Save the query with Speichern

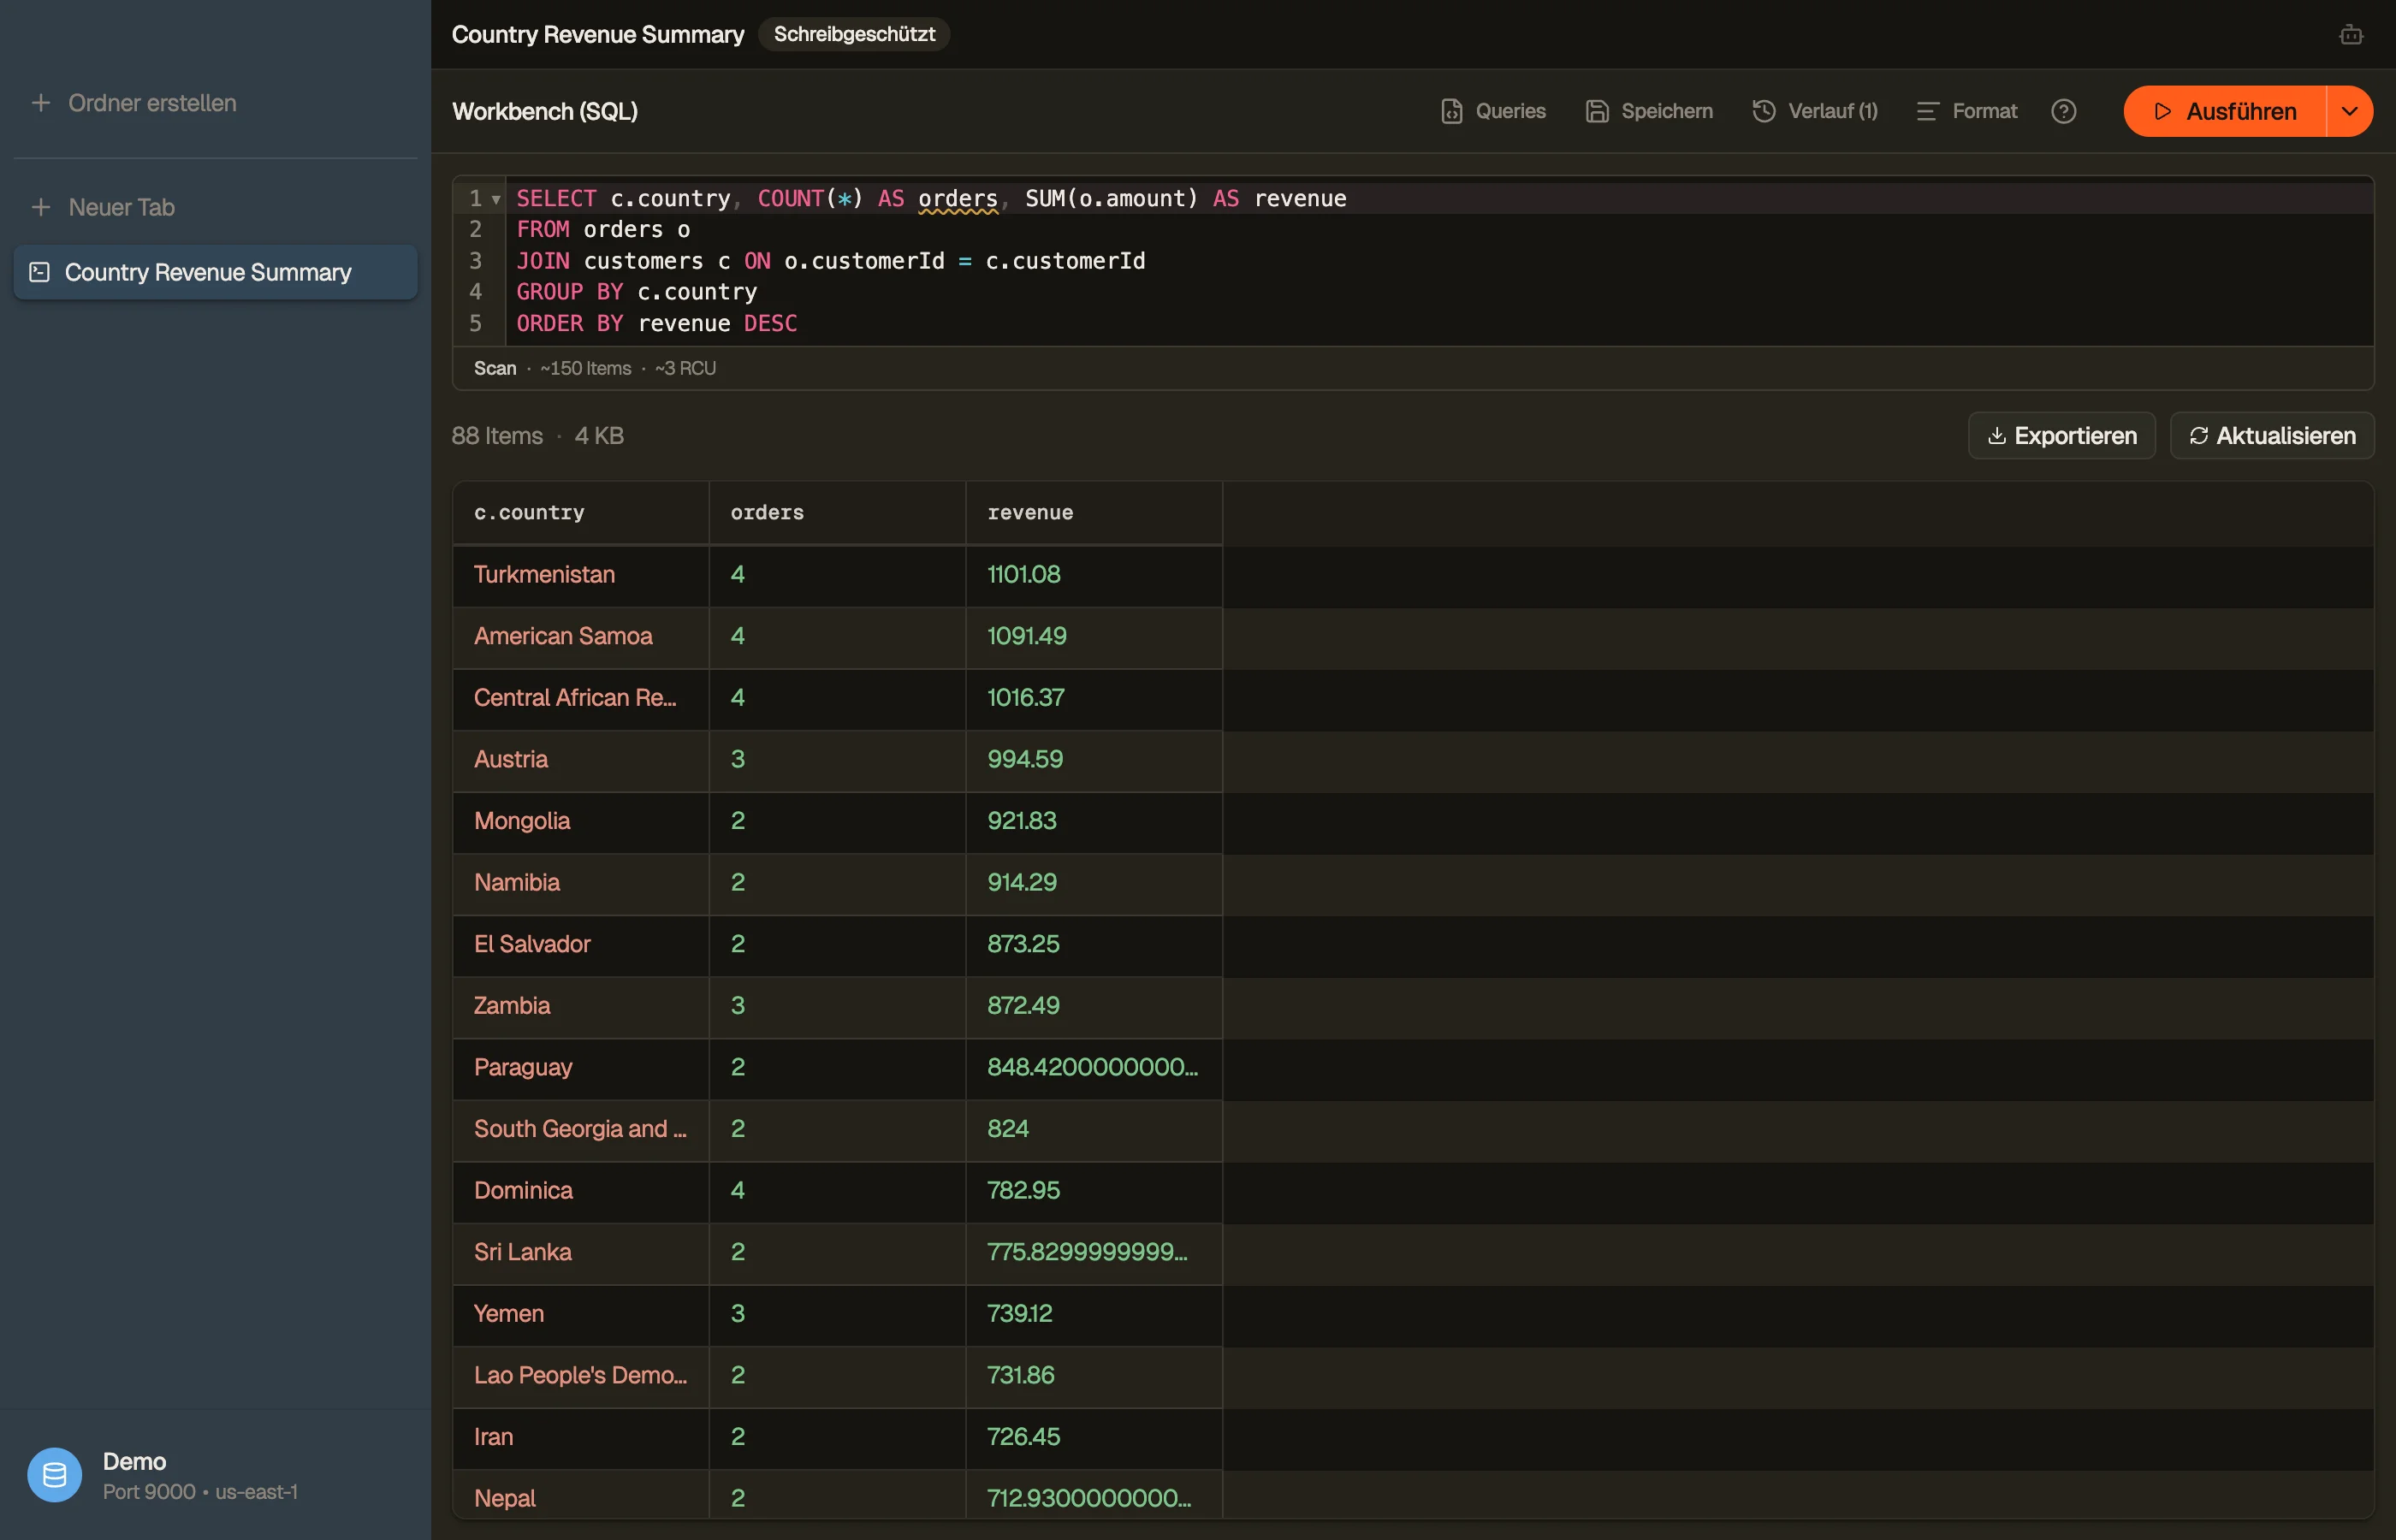(x=1649, y=111)
